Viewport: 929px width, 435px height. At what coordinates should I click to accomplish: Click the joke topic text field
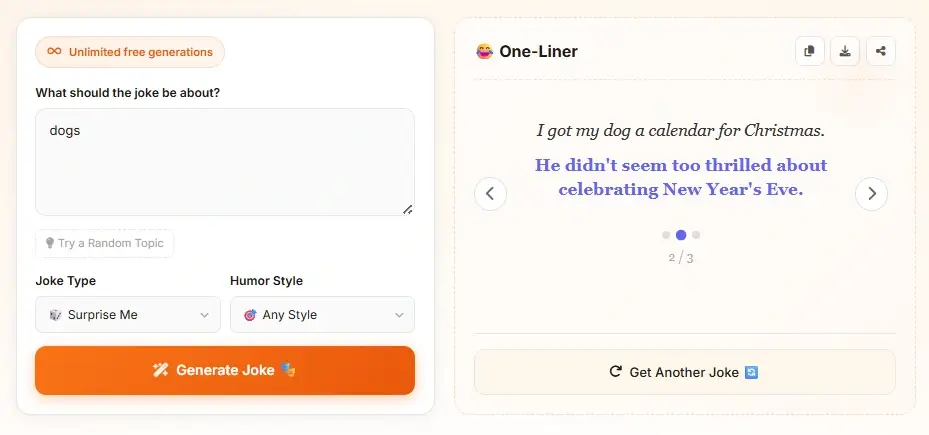tap(225, 162)
